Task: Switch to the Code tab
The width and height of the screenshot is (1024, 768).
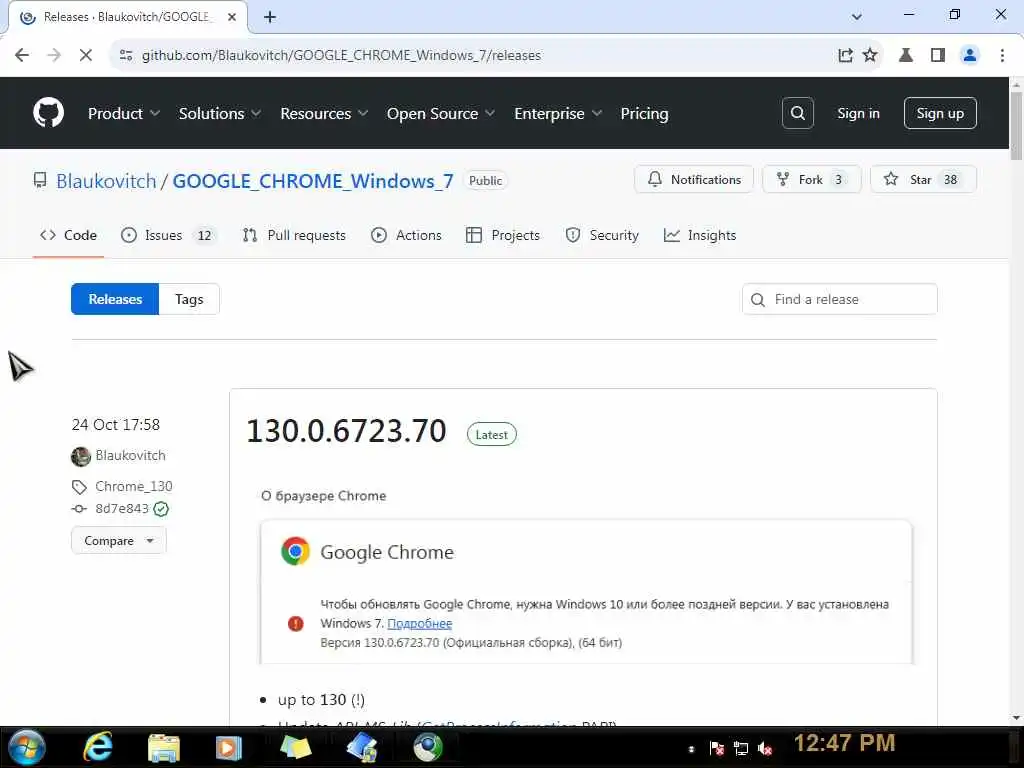Action: (x=69, y=235)
